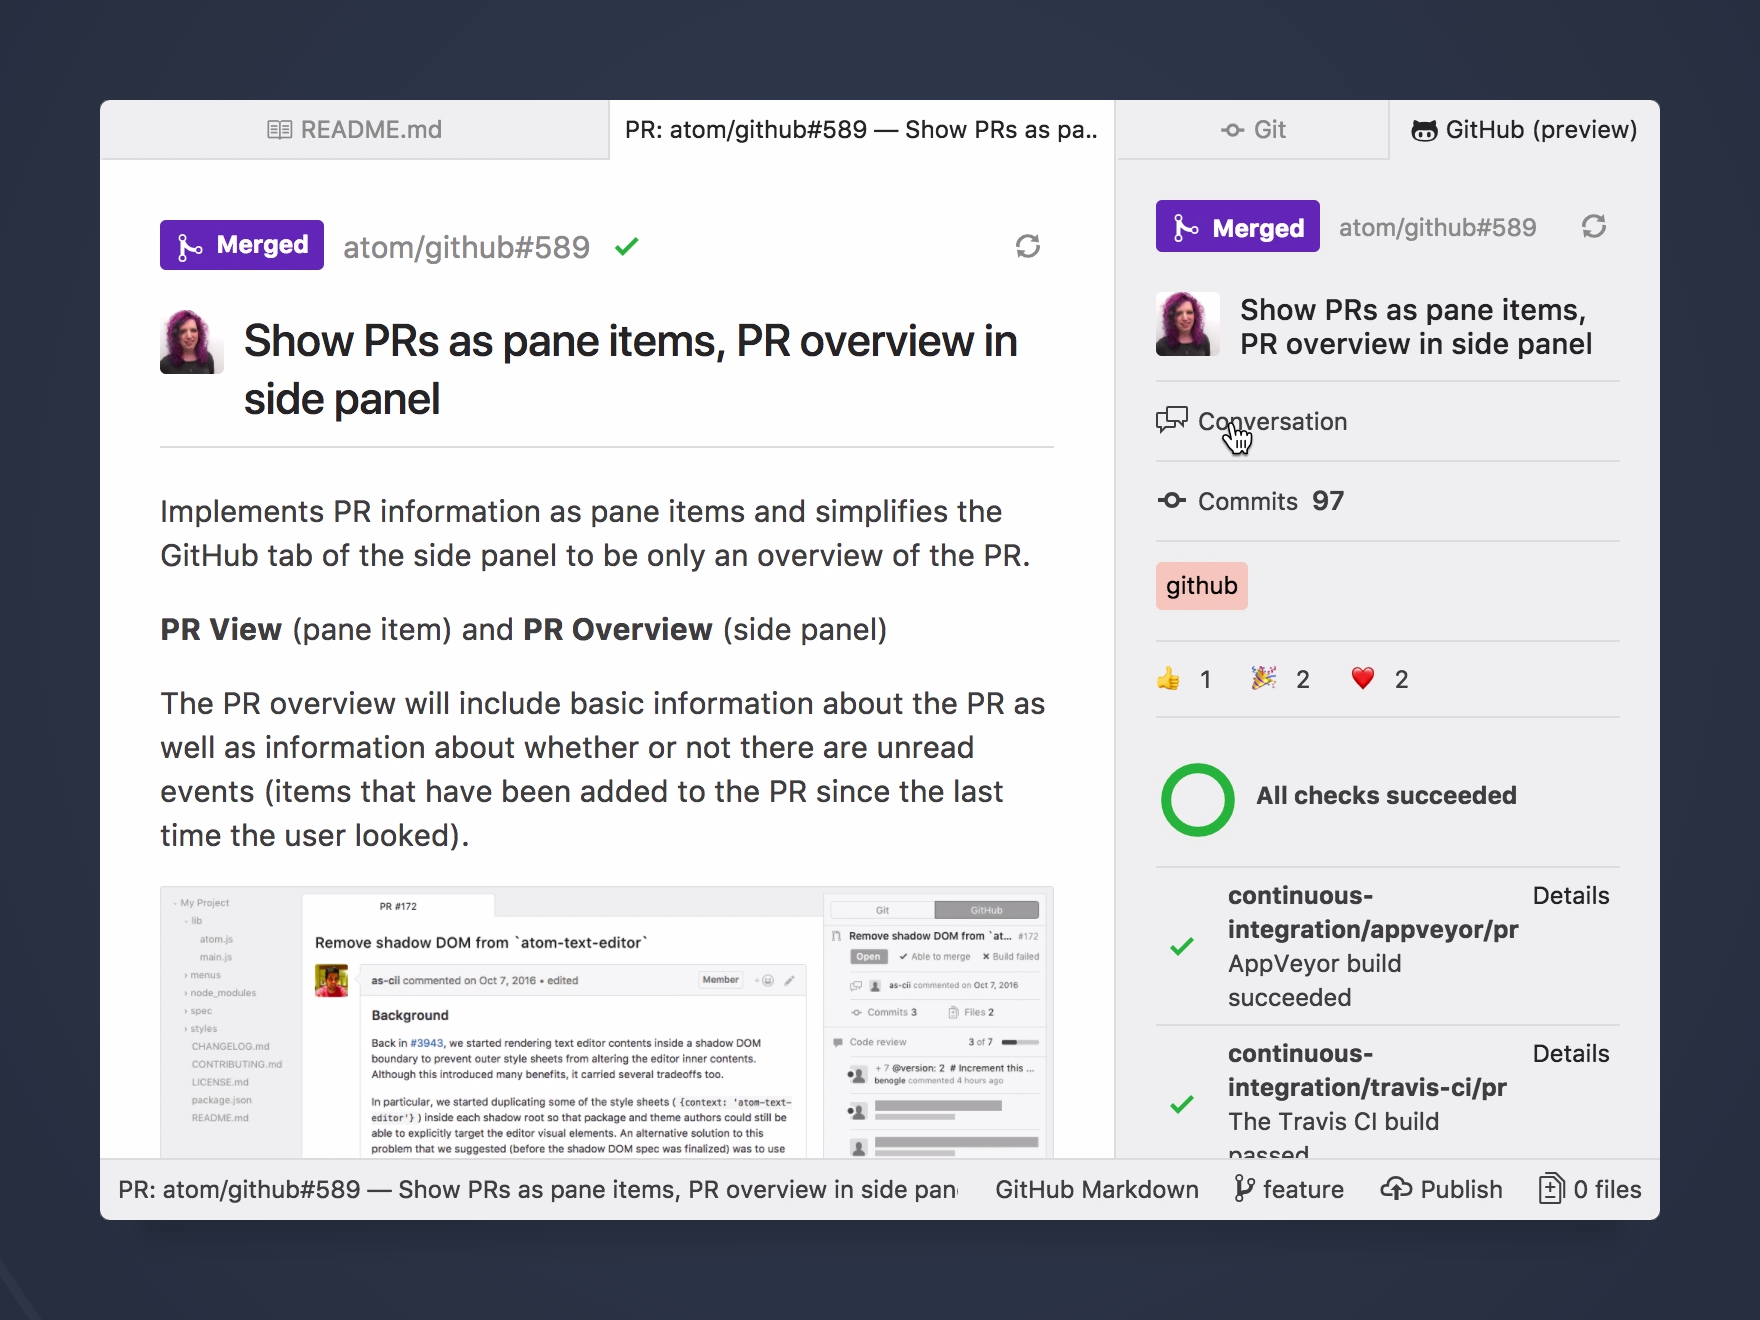Viewport: 1760px width, 1320px height.
Task: Click the side panel refresh icon
Action: click(x=1594, y=227)
